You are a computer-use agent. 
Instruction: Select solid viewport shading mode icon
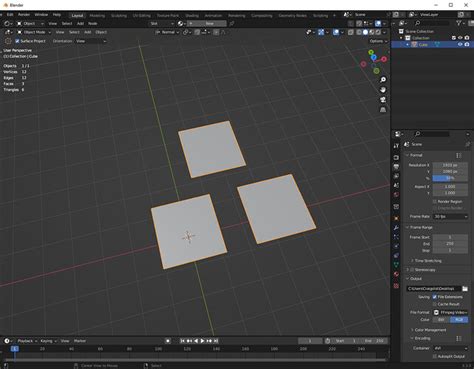click(366, 32)
